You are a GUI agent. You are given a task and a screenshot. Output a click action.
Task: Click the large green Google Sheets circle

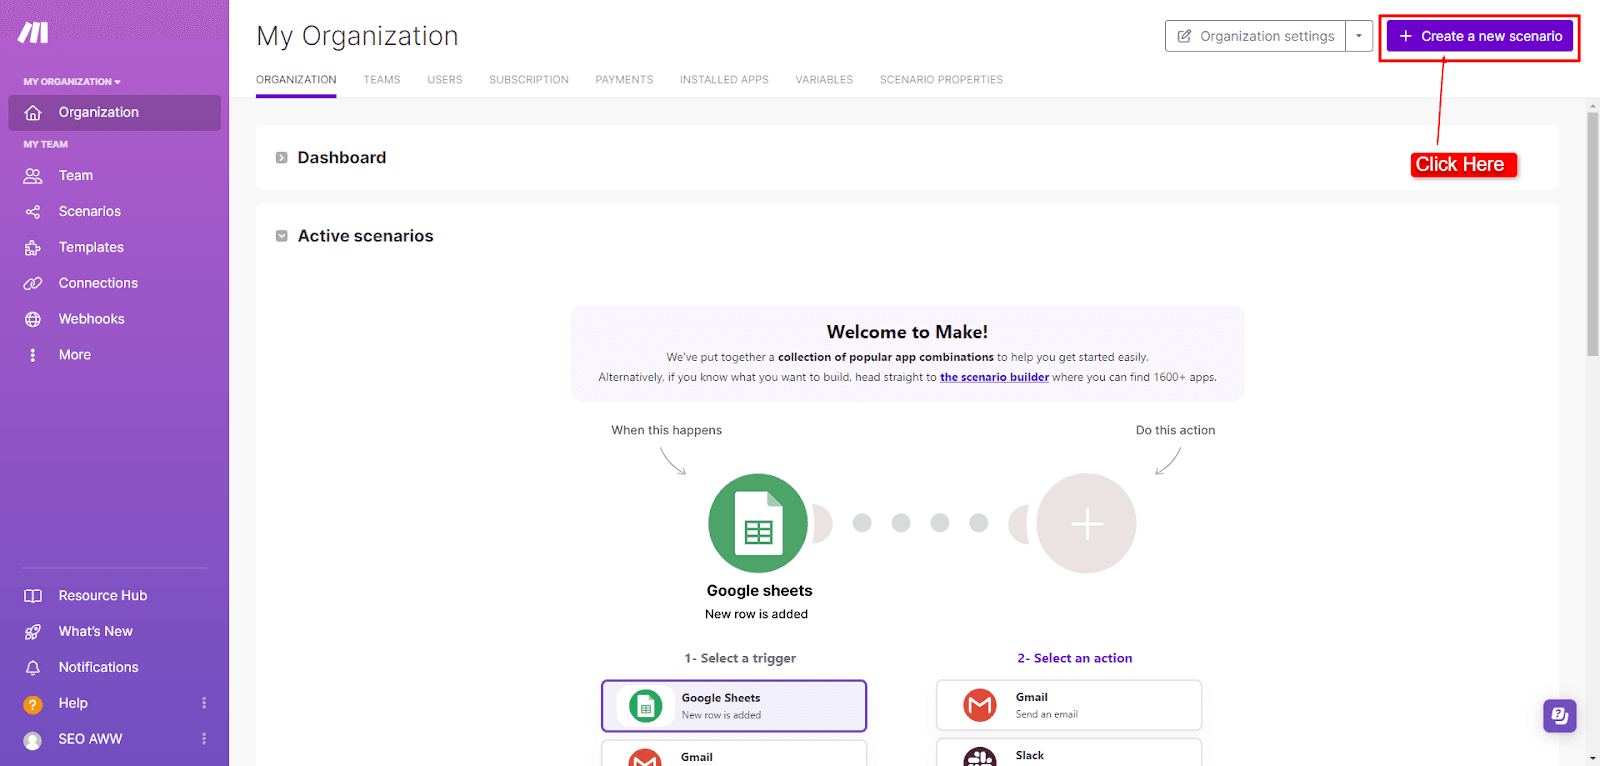coord(758,523)
